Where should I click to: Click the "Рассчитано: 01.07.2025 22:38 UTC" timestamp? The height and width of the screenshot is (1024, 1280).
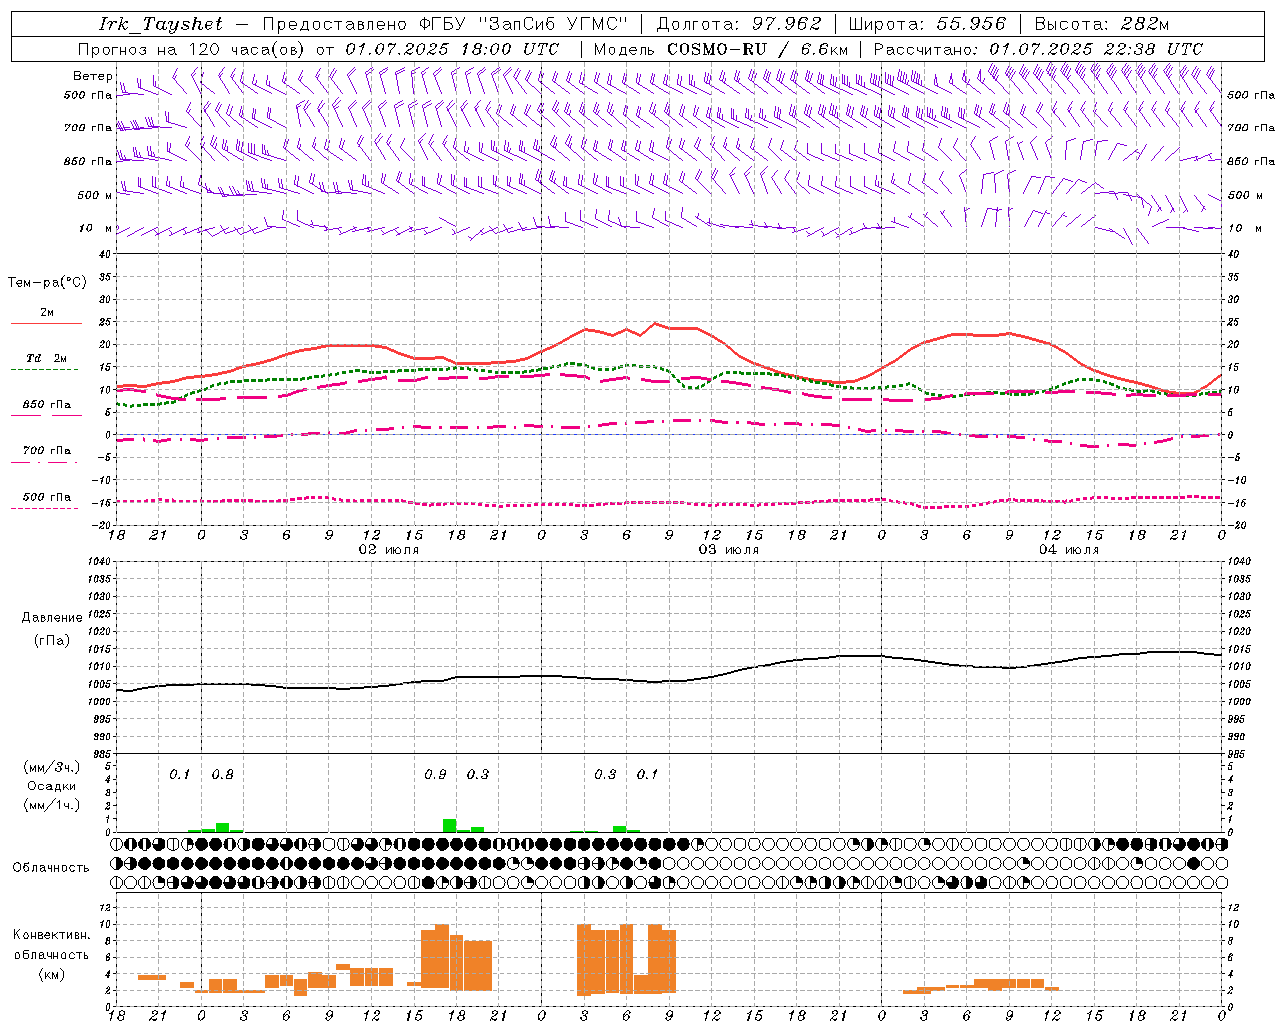click(1038, 49)
